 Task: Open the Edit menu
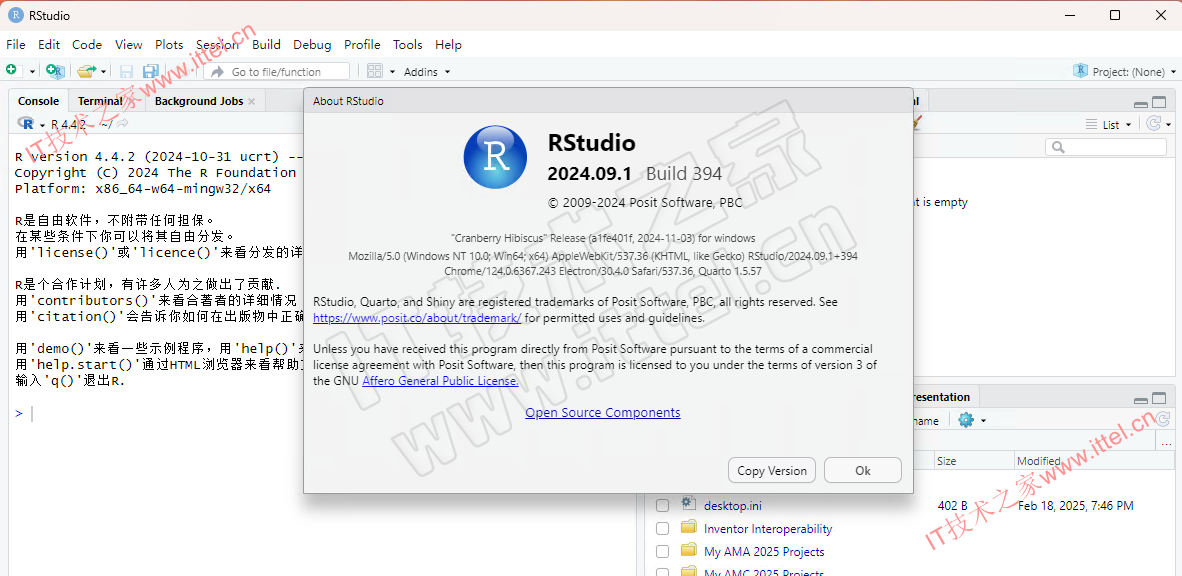pyautogui.click(x=49, y=44)
